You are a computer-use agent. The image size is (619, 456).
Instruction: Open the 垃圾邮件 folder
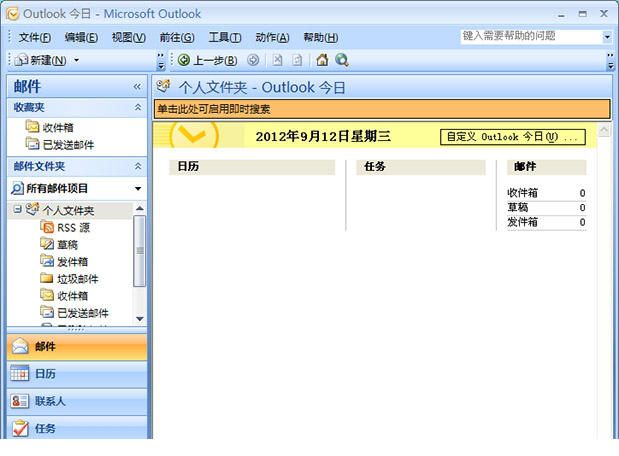pyautogui.click(x=78, y=279)
